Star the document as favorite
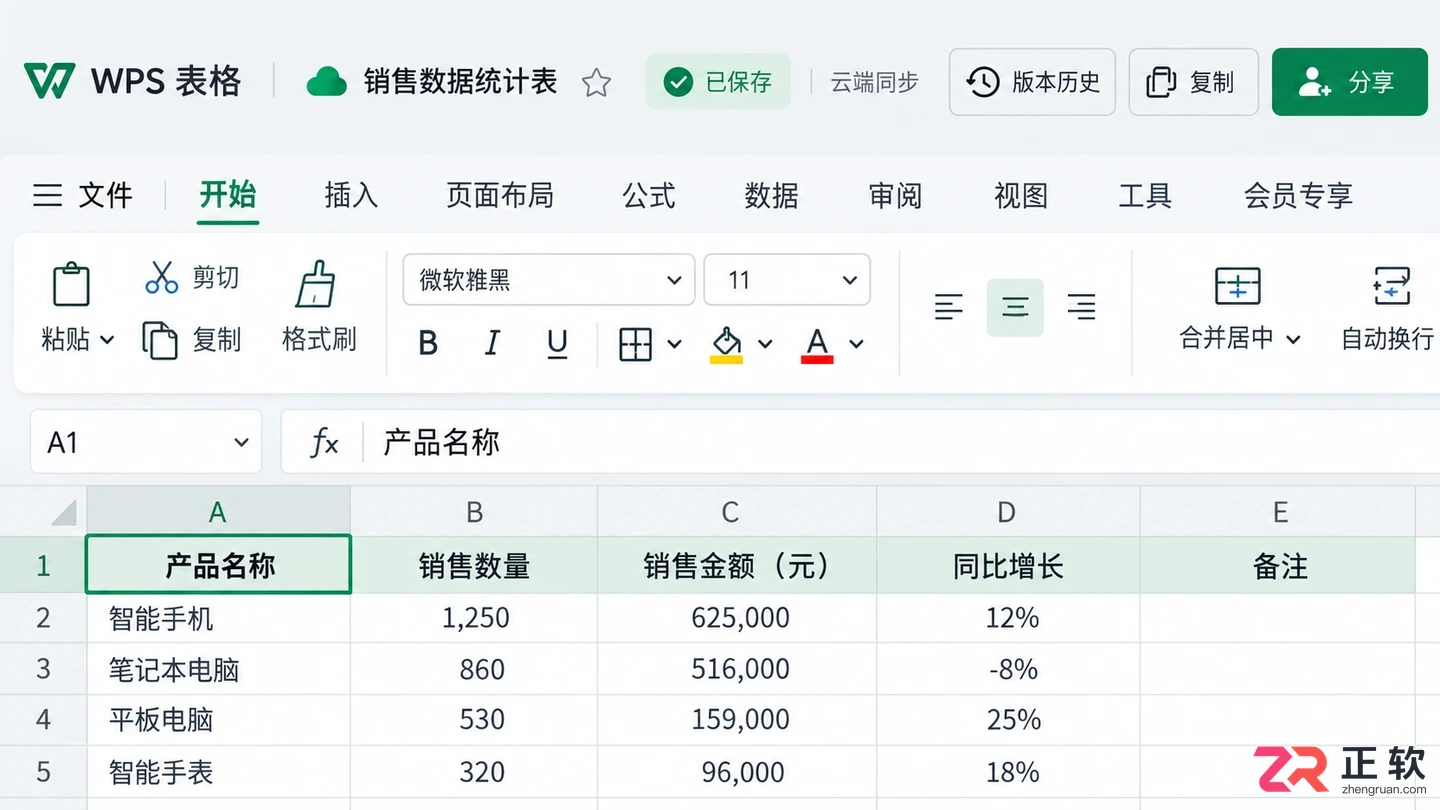Image resolution: width=1440 pixels, height=810 pixels. 596,82
